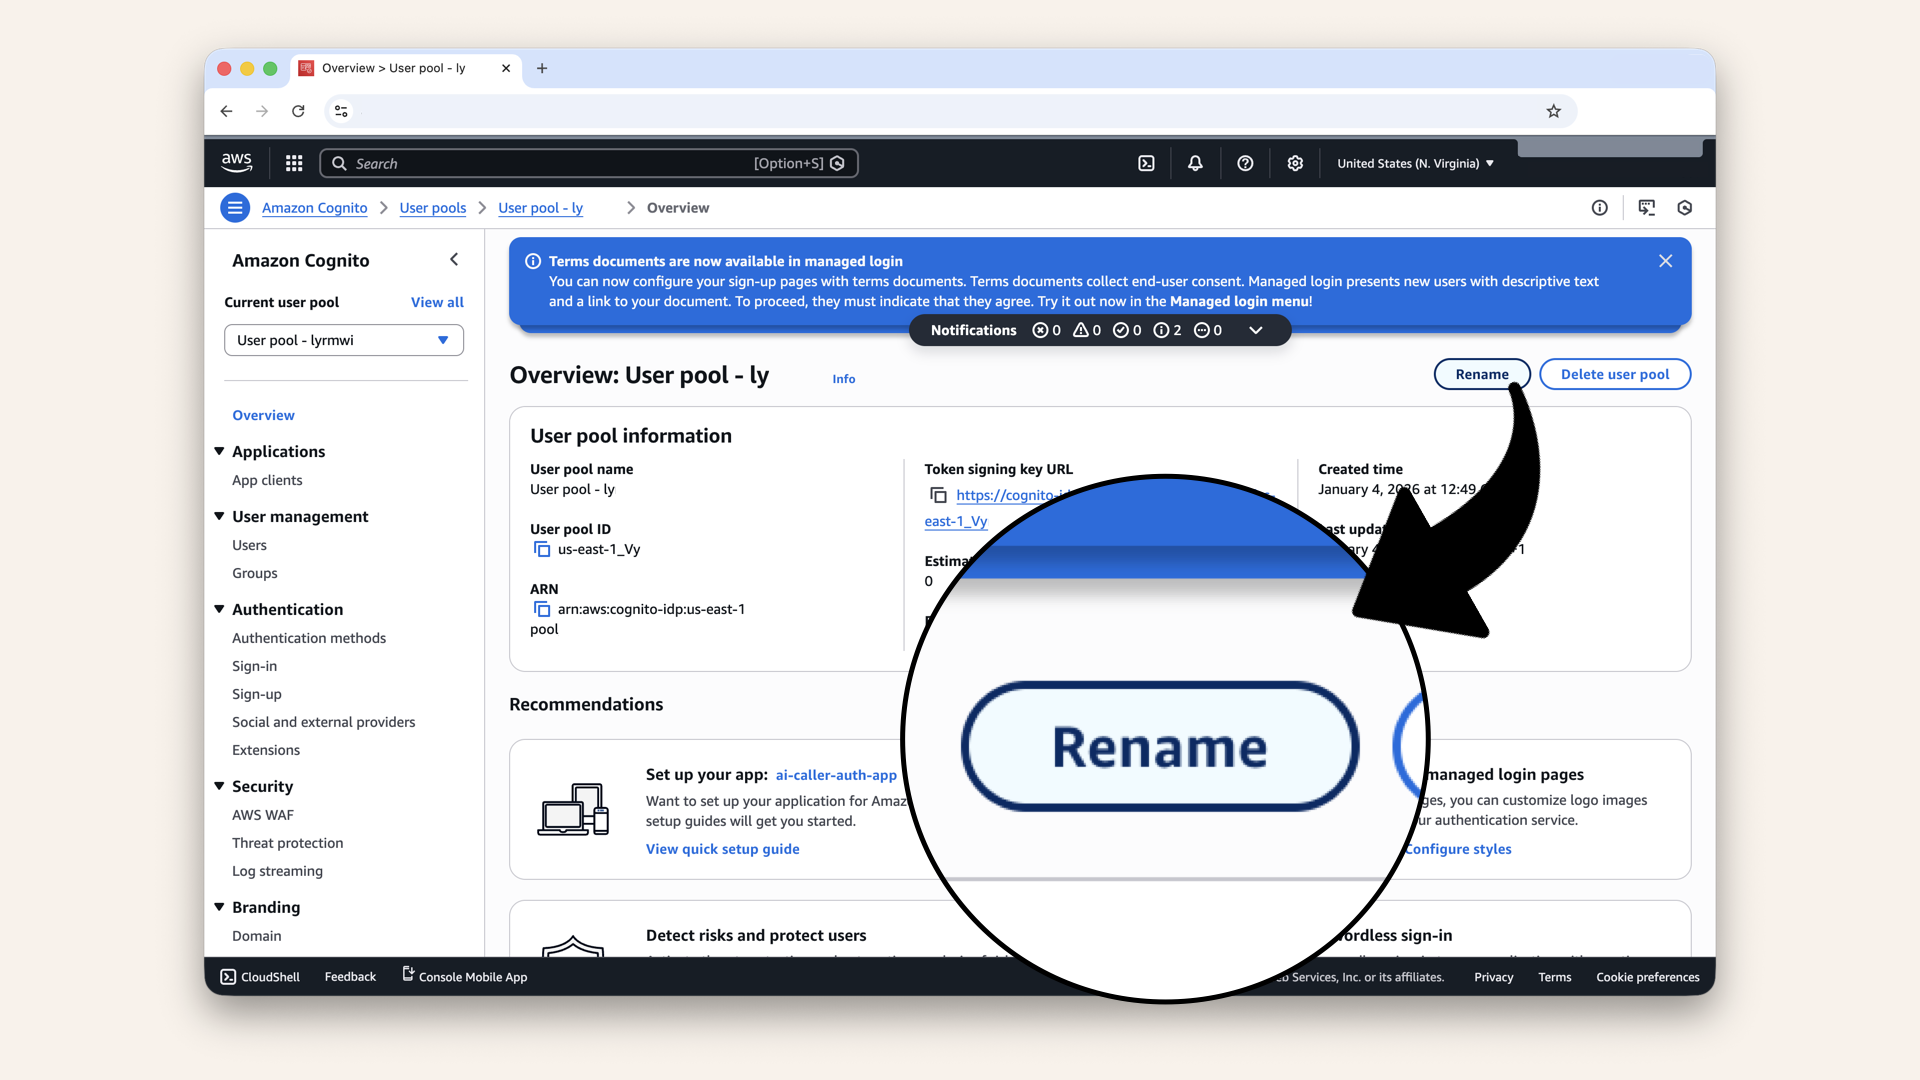Collapse the Amazon Cognito sidebar
The height and width of the screenshot is (1080, 1920).
[x=454, y=260]
